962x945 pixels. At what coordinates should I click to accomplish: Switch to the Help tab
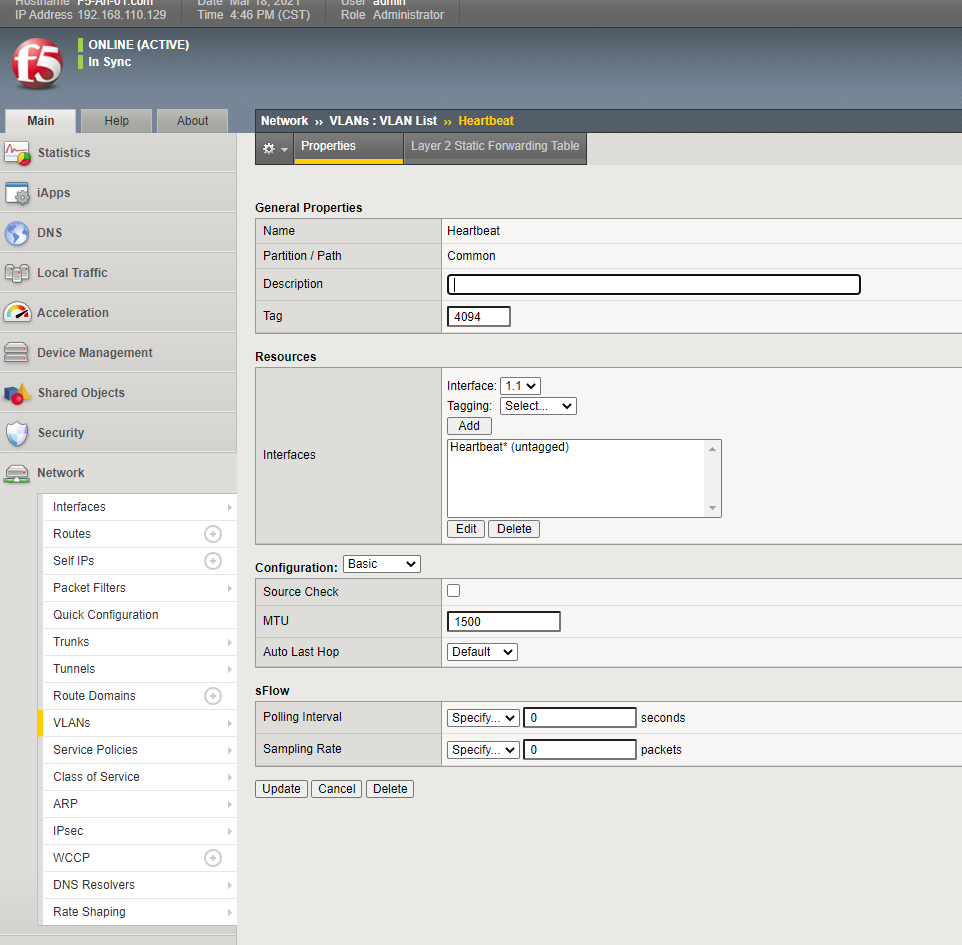[117, 121]
